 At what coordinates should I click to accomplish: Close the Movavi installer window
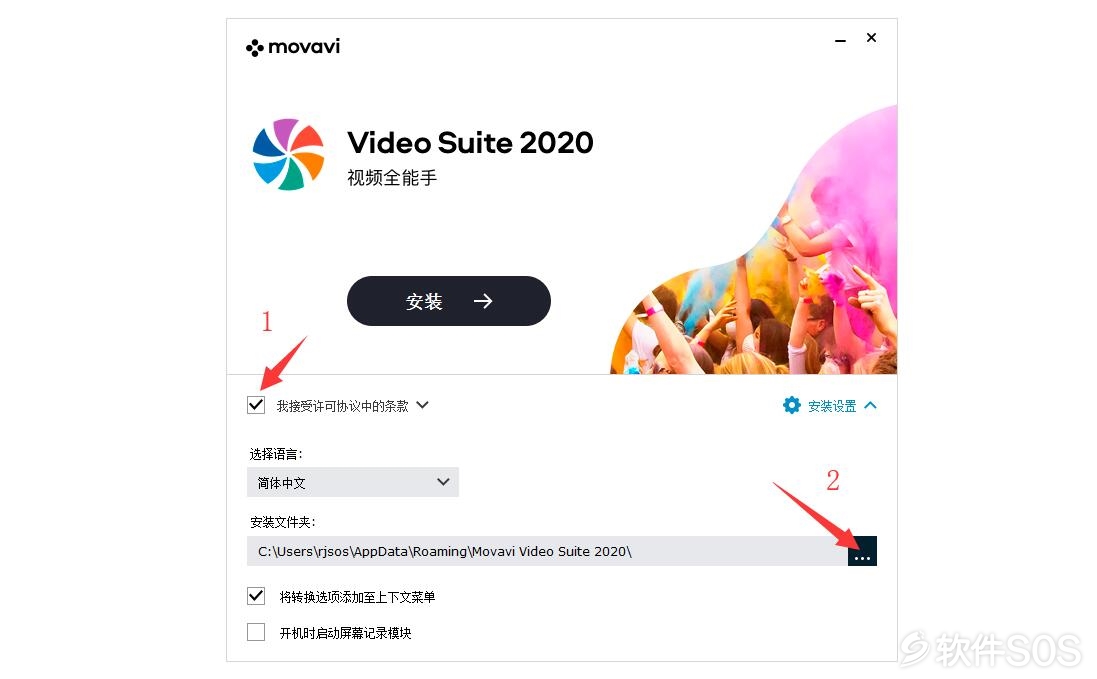pyautogui.click(x=871, y=38)
